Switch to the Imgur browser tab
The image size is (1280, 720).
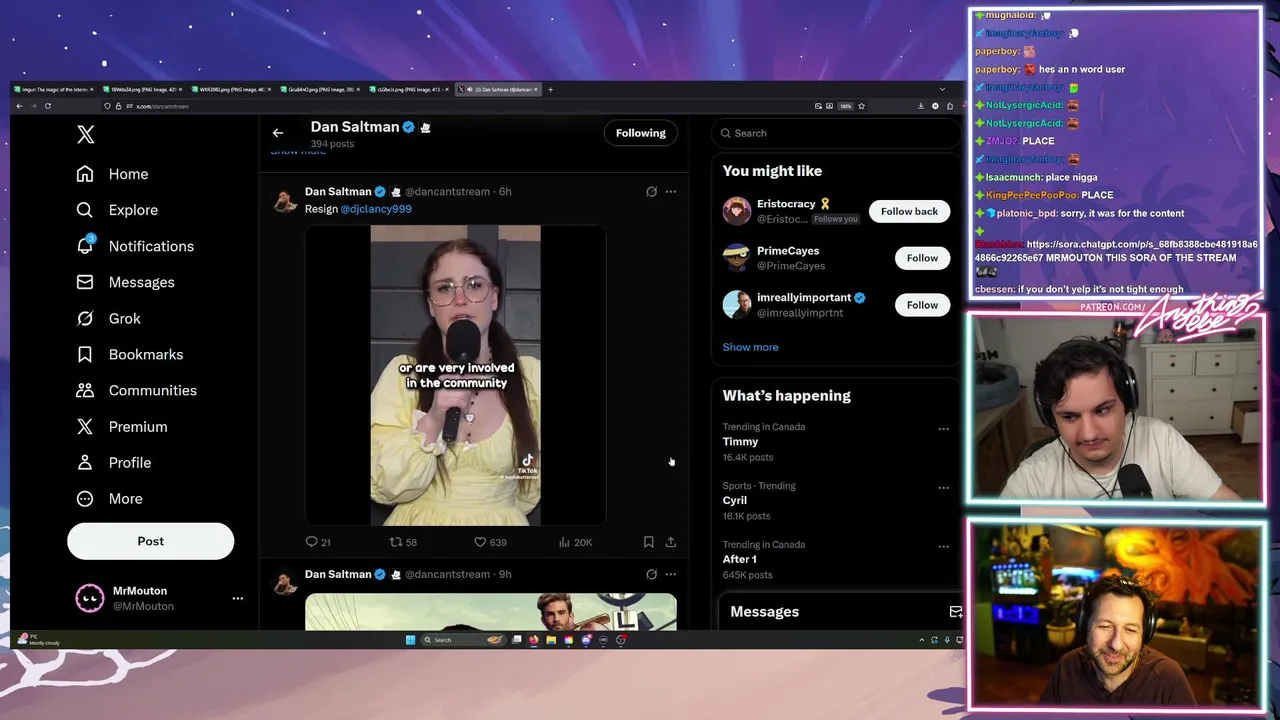(54, 89)
